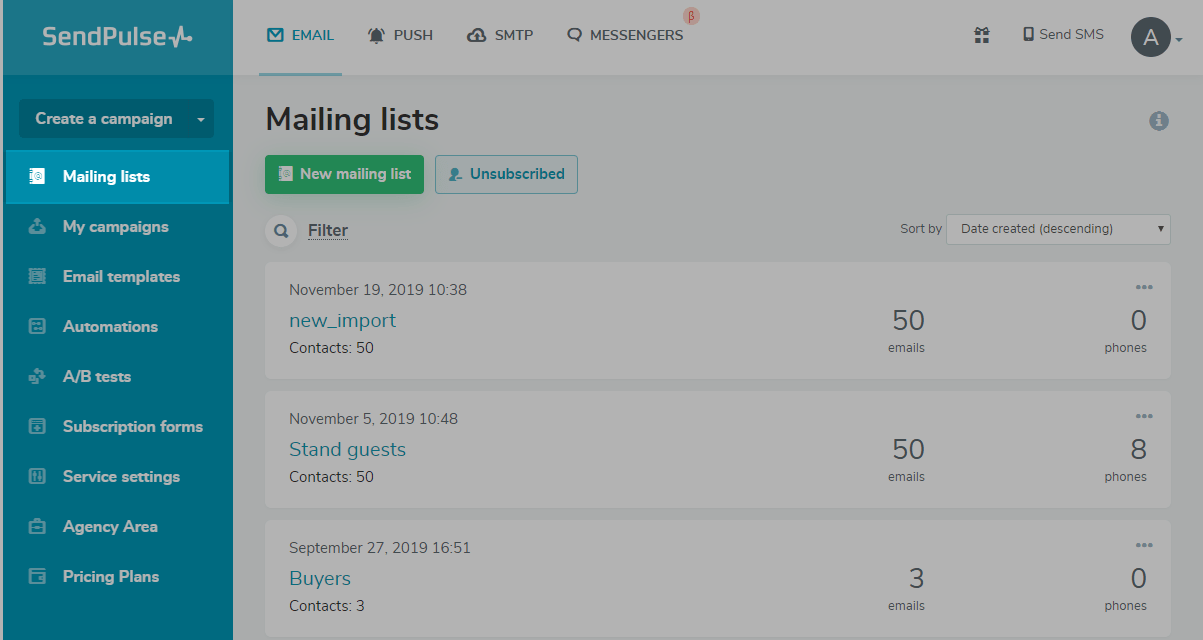Expand the Sort by dropdown

pos(1058,229)
